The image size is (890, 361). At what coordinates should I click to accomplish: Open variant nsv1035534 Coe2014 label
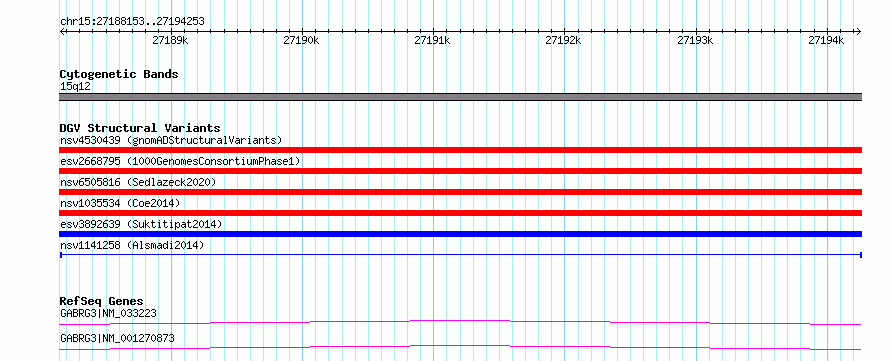click(120, 203)
